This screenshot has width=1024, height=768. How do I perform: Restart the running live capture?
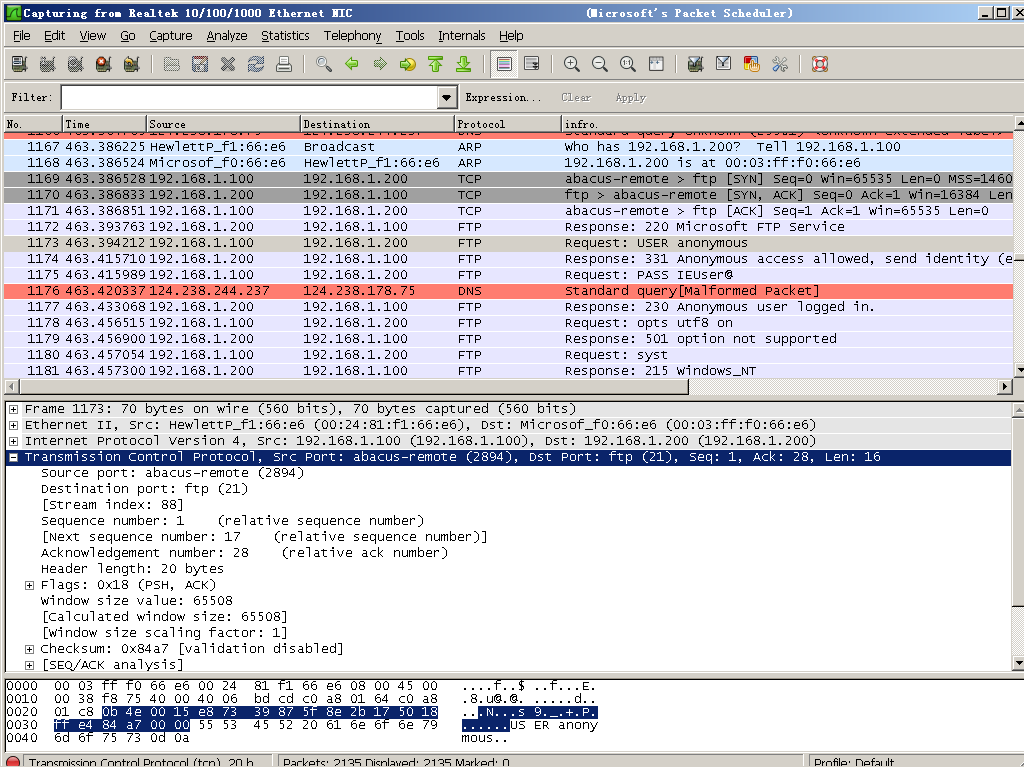131,64
